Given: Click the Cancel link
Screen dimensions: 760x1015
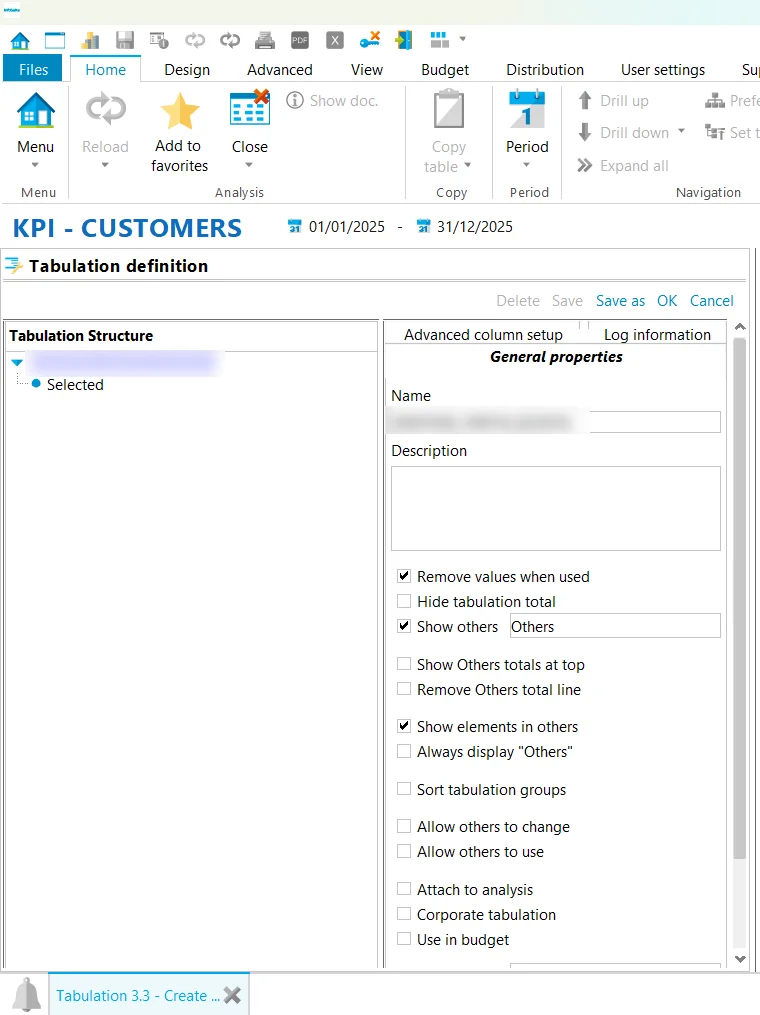Looking at the screenshot, I should [x=711, y=300].
